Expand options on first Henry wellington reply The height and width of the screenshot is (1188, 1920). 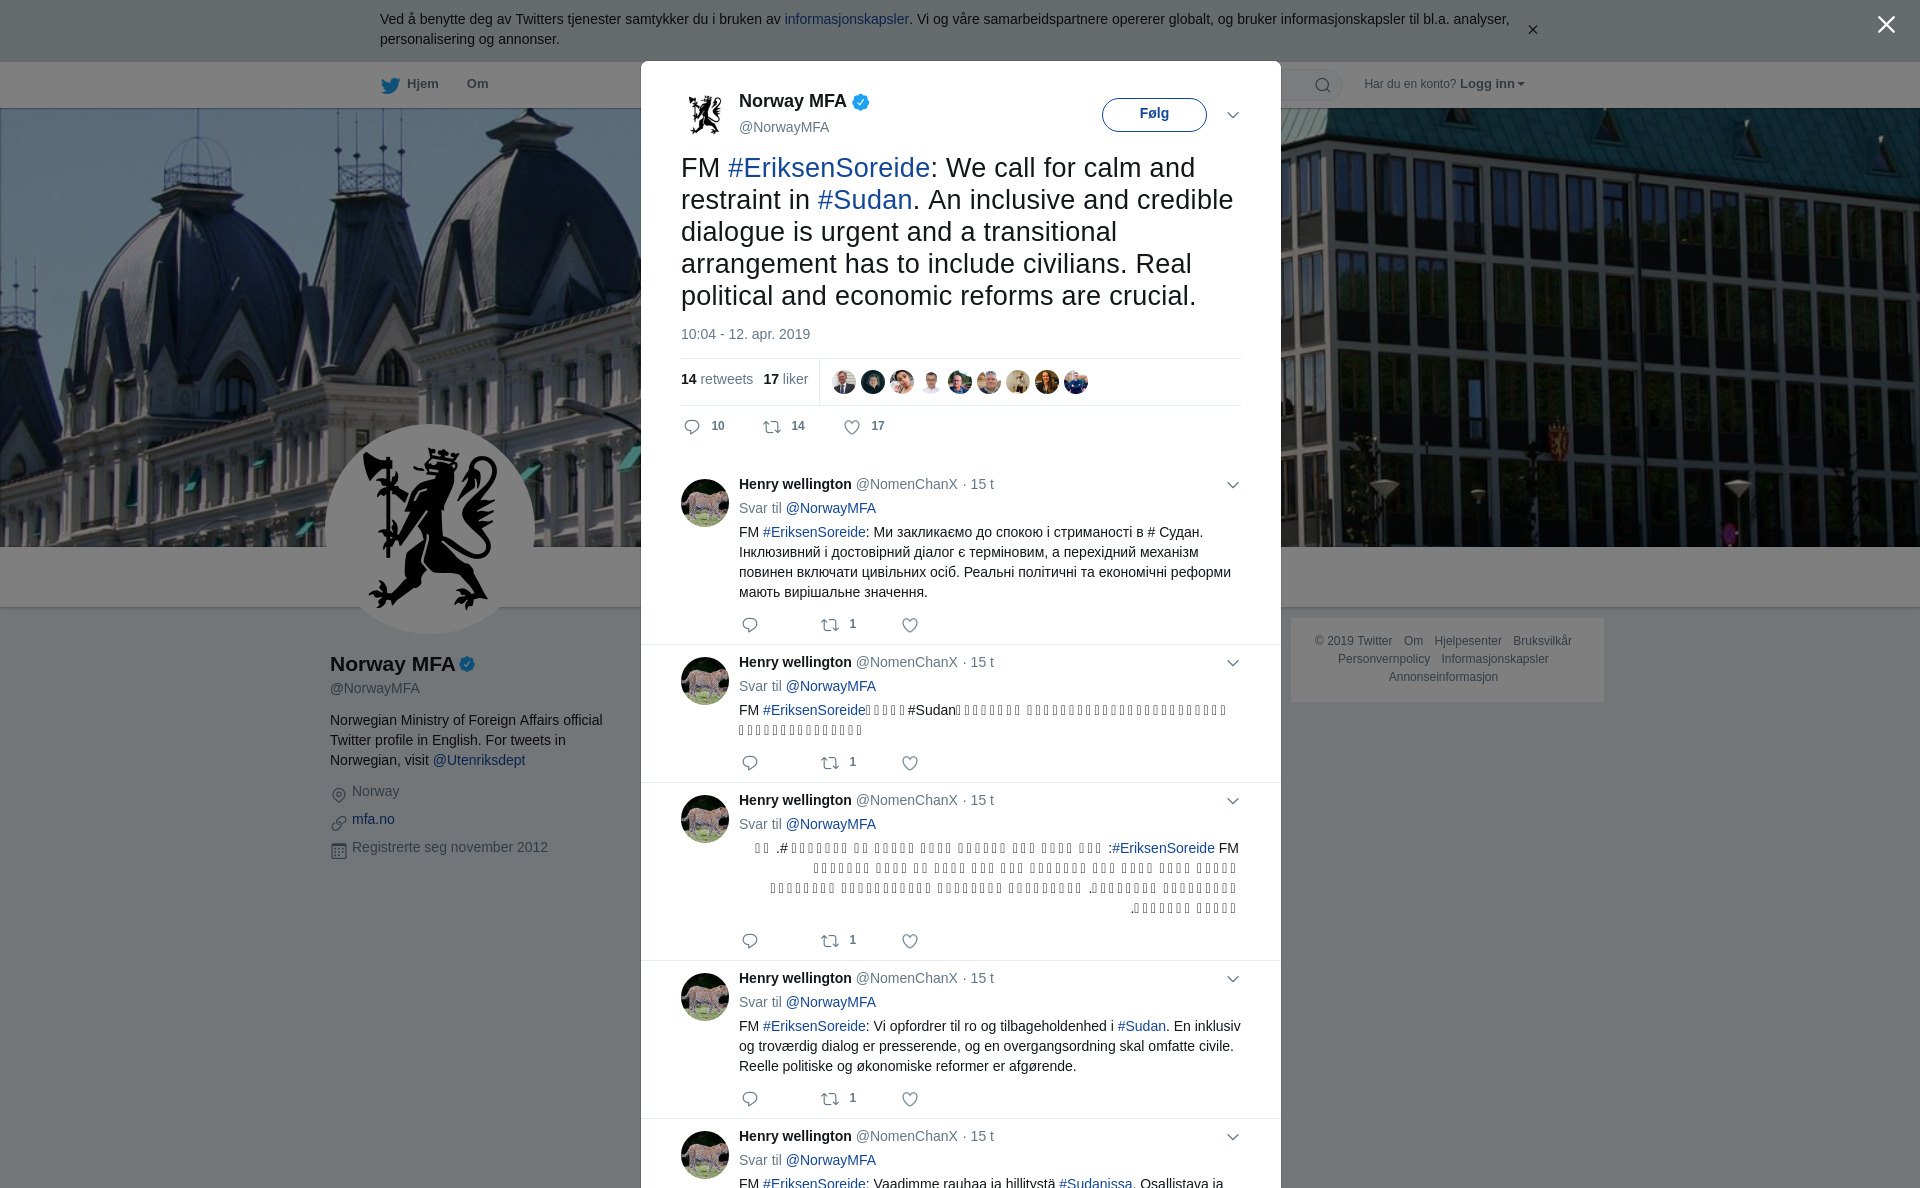tap(1233, 485)
